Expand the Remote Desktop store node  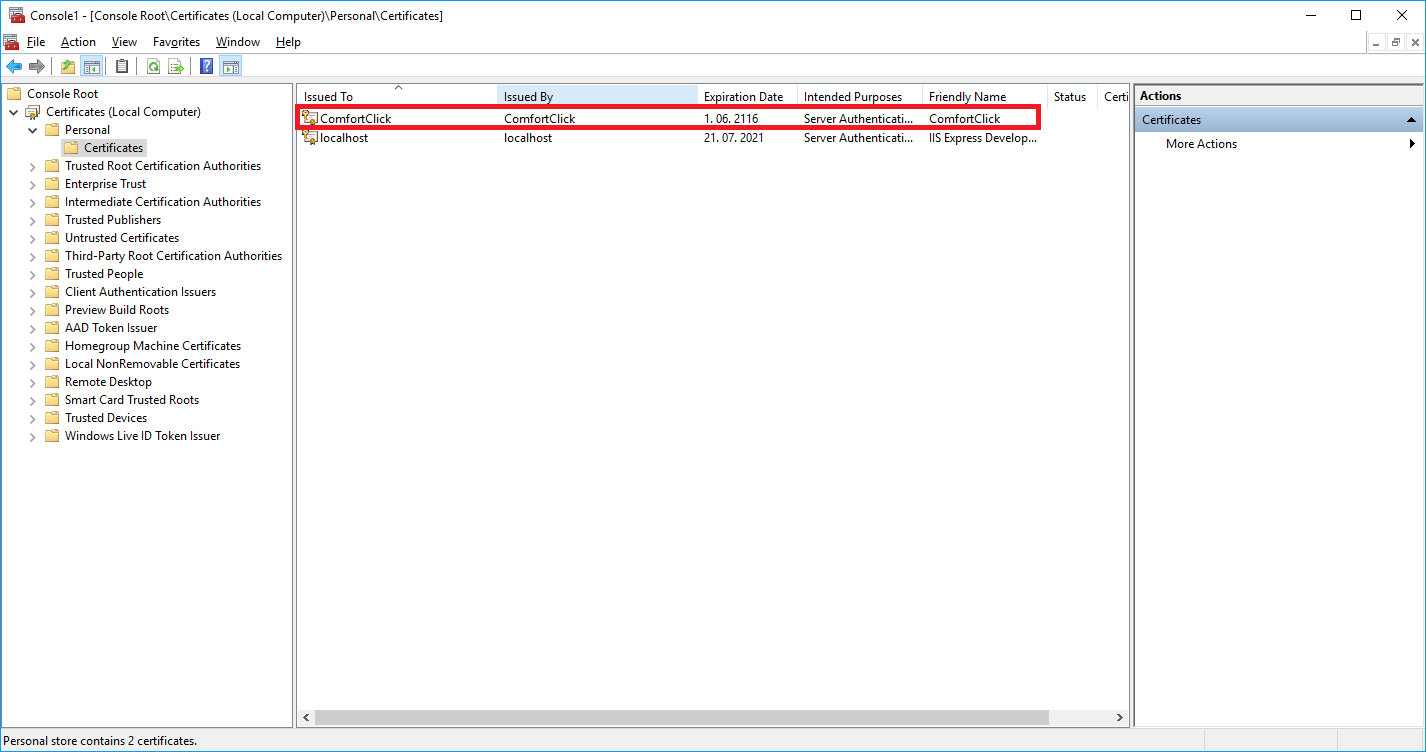33,382
